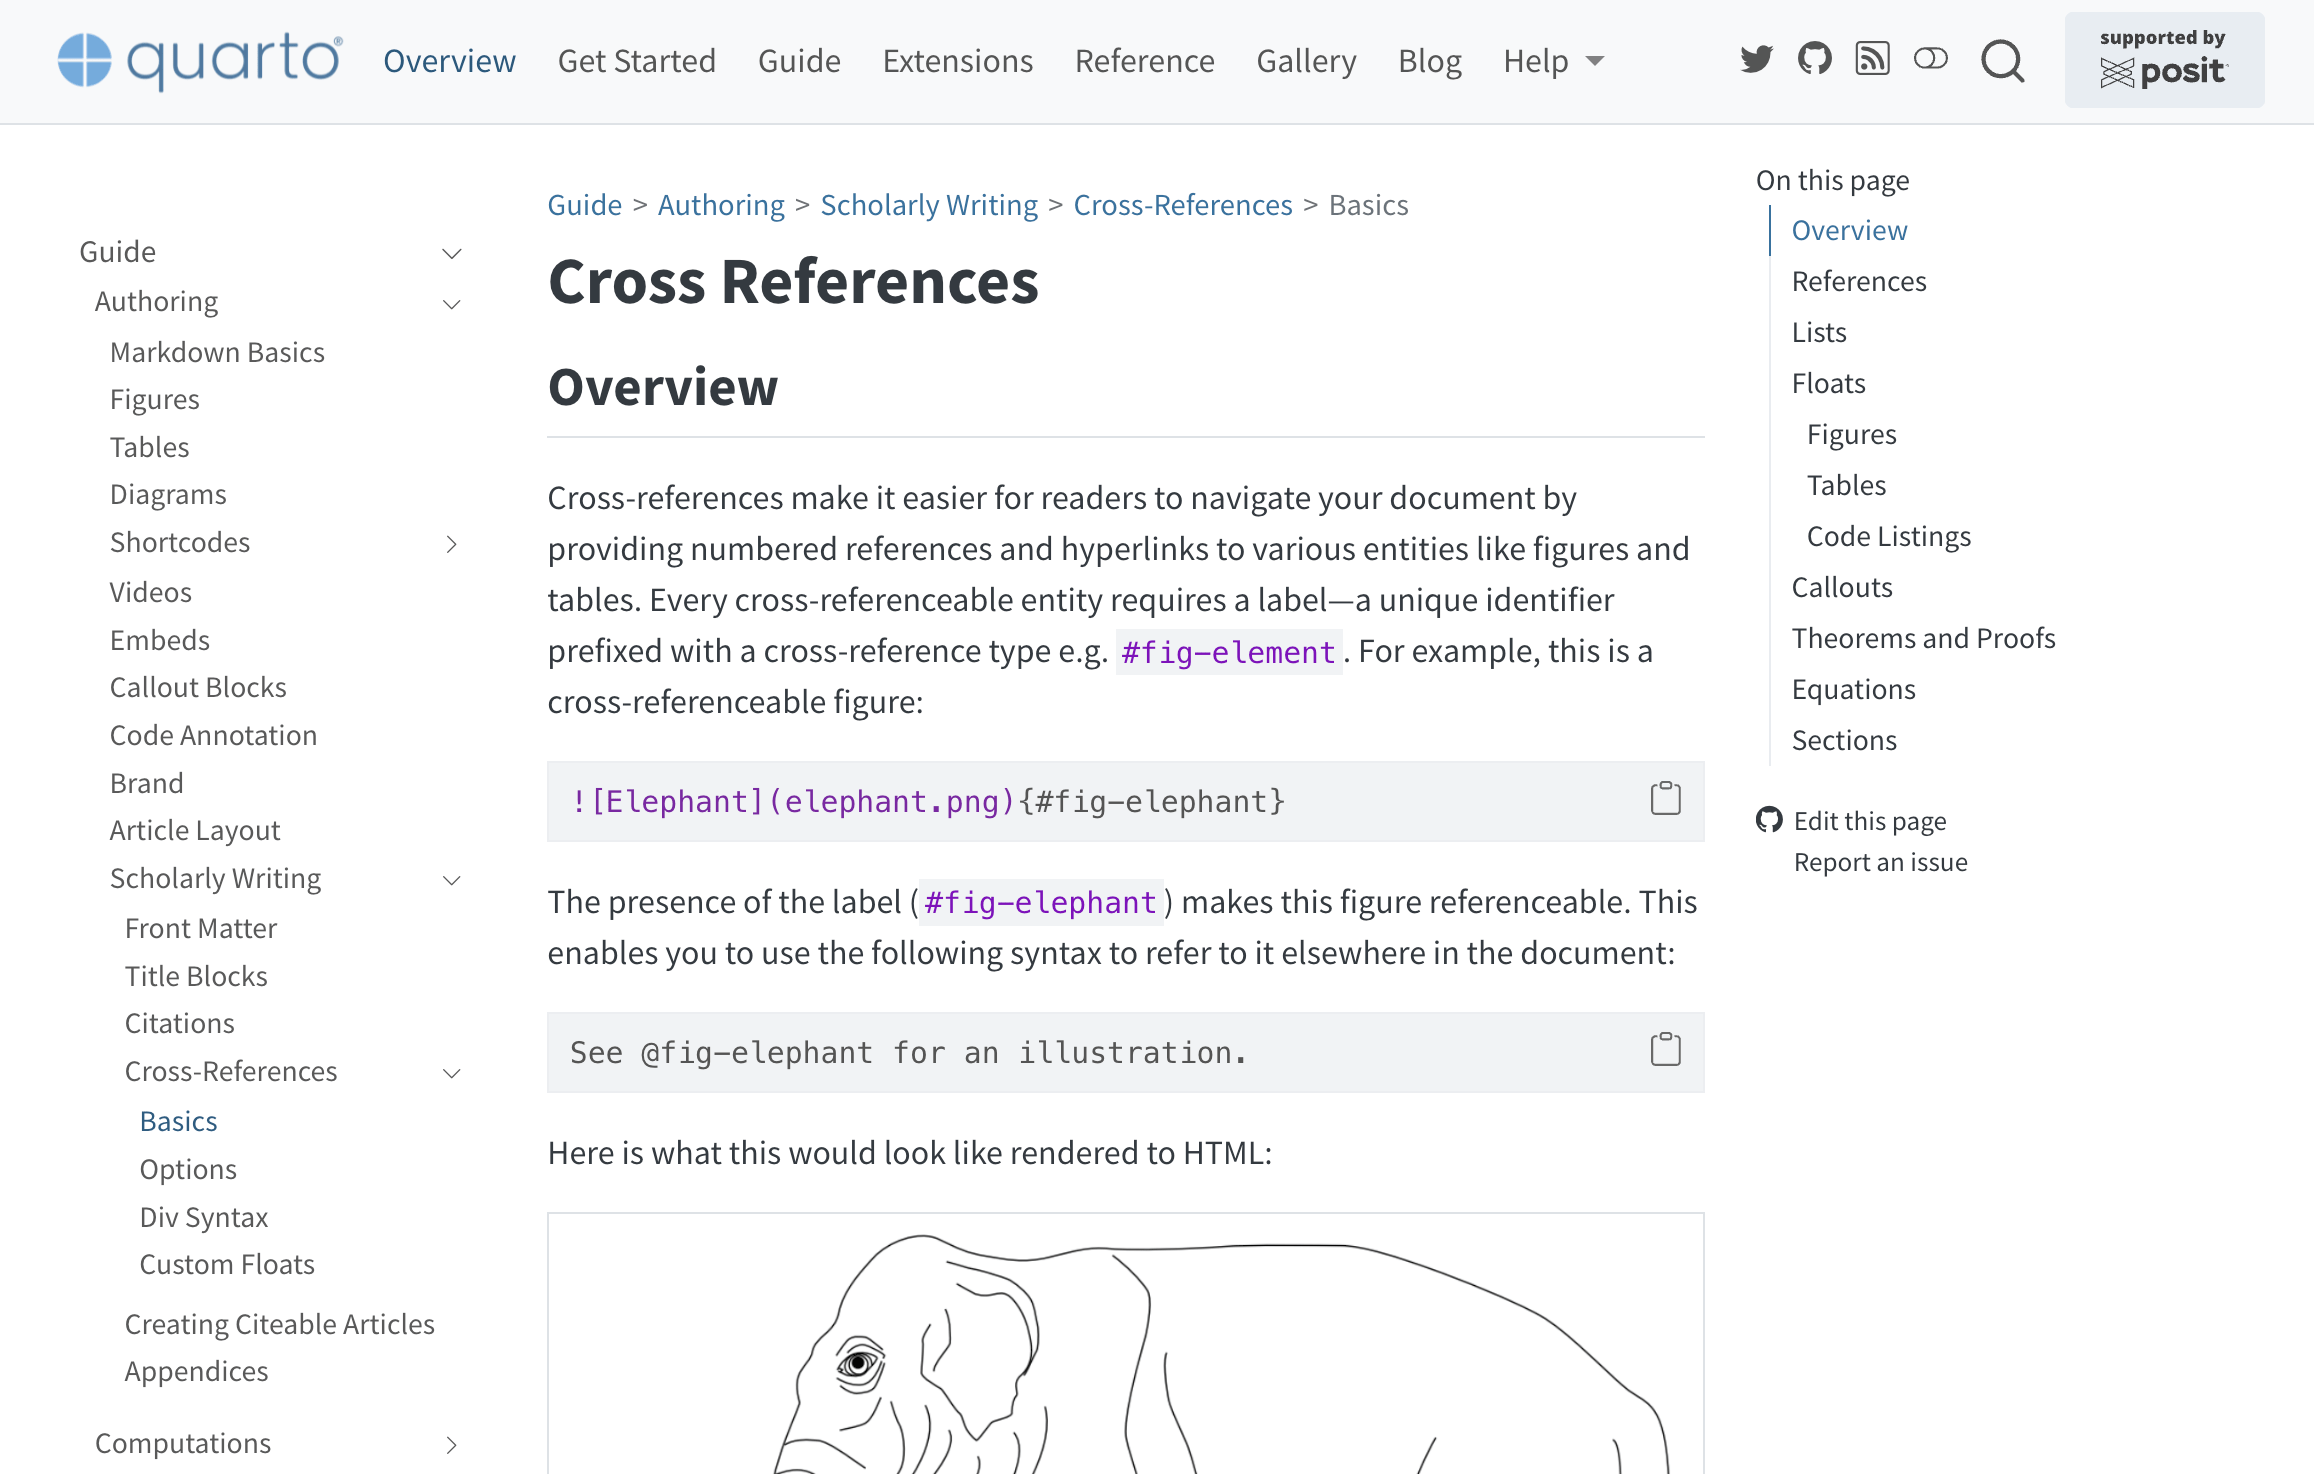Copy the @fig-elephant reference code
This screenshot has width=2314, height=1474.
click(1665, 1050)
